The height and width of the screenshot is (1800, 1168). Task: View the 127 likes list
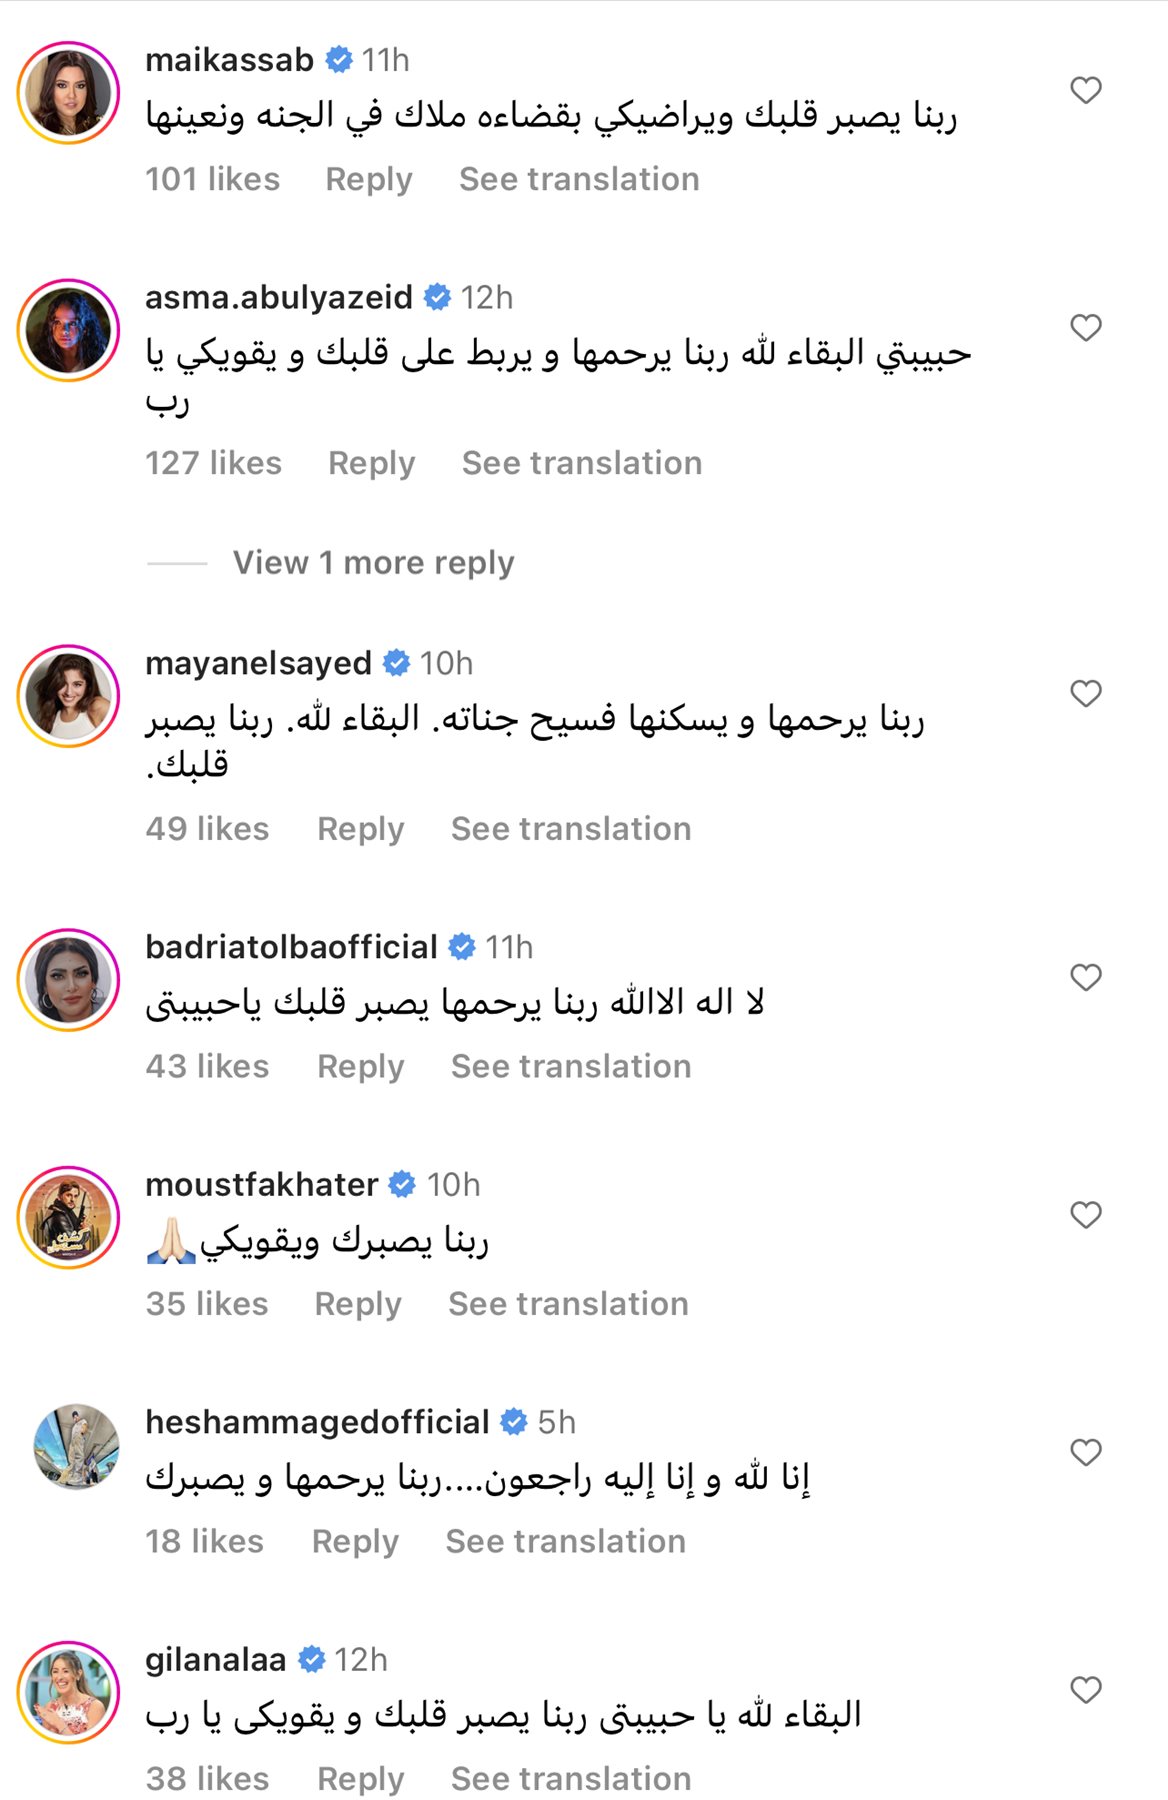click(x=213, y=463)
